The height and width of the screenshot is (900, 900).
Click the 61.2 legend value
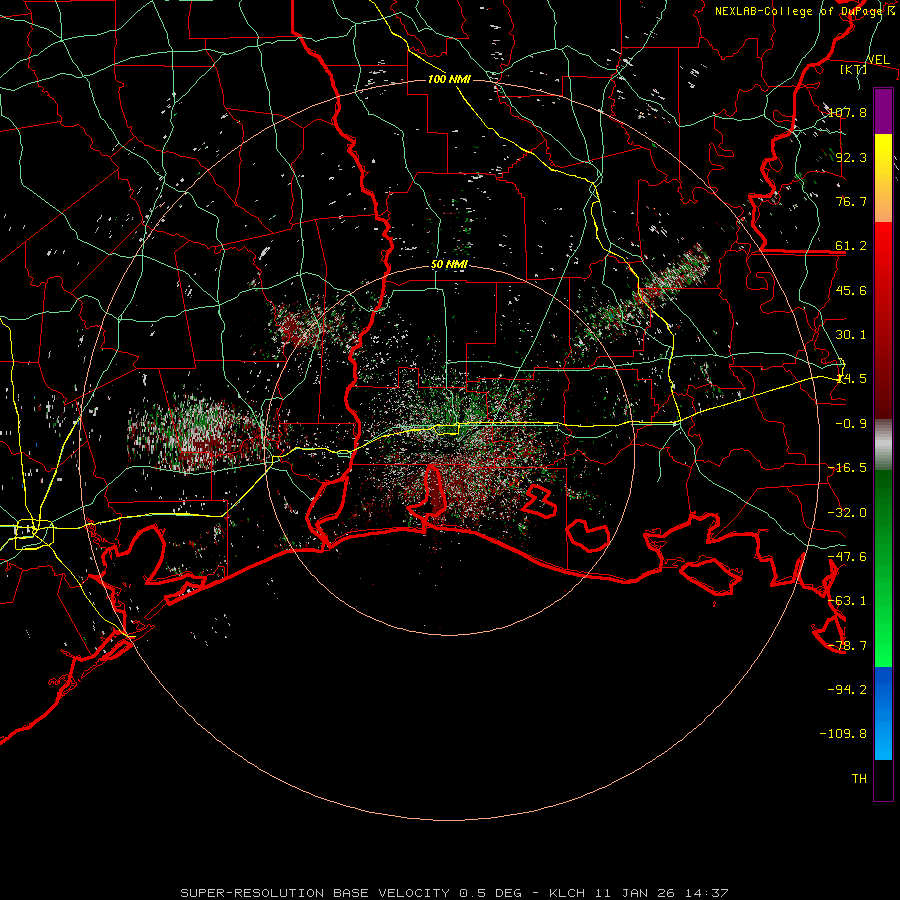(851, 246)
